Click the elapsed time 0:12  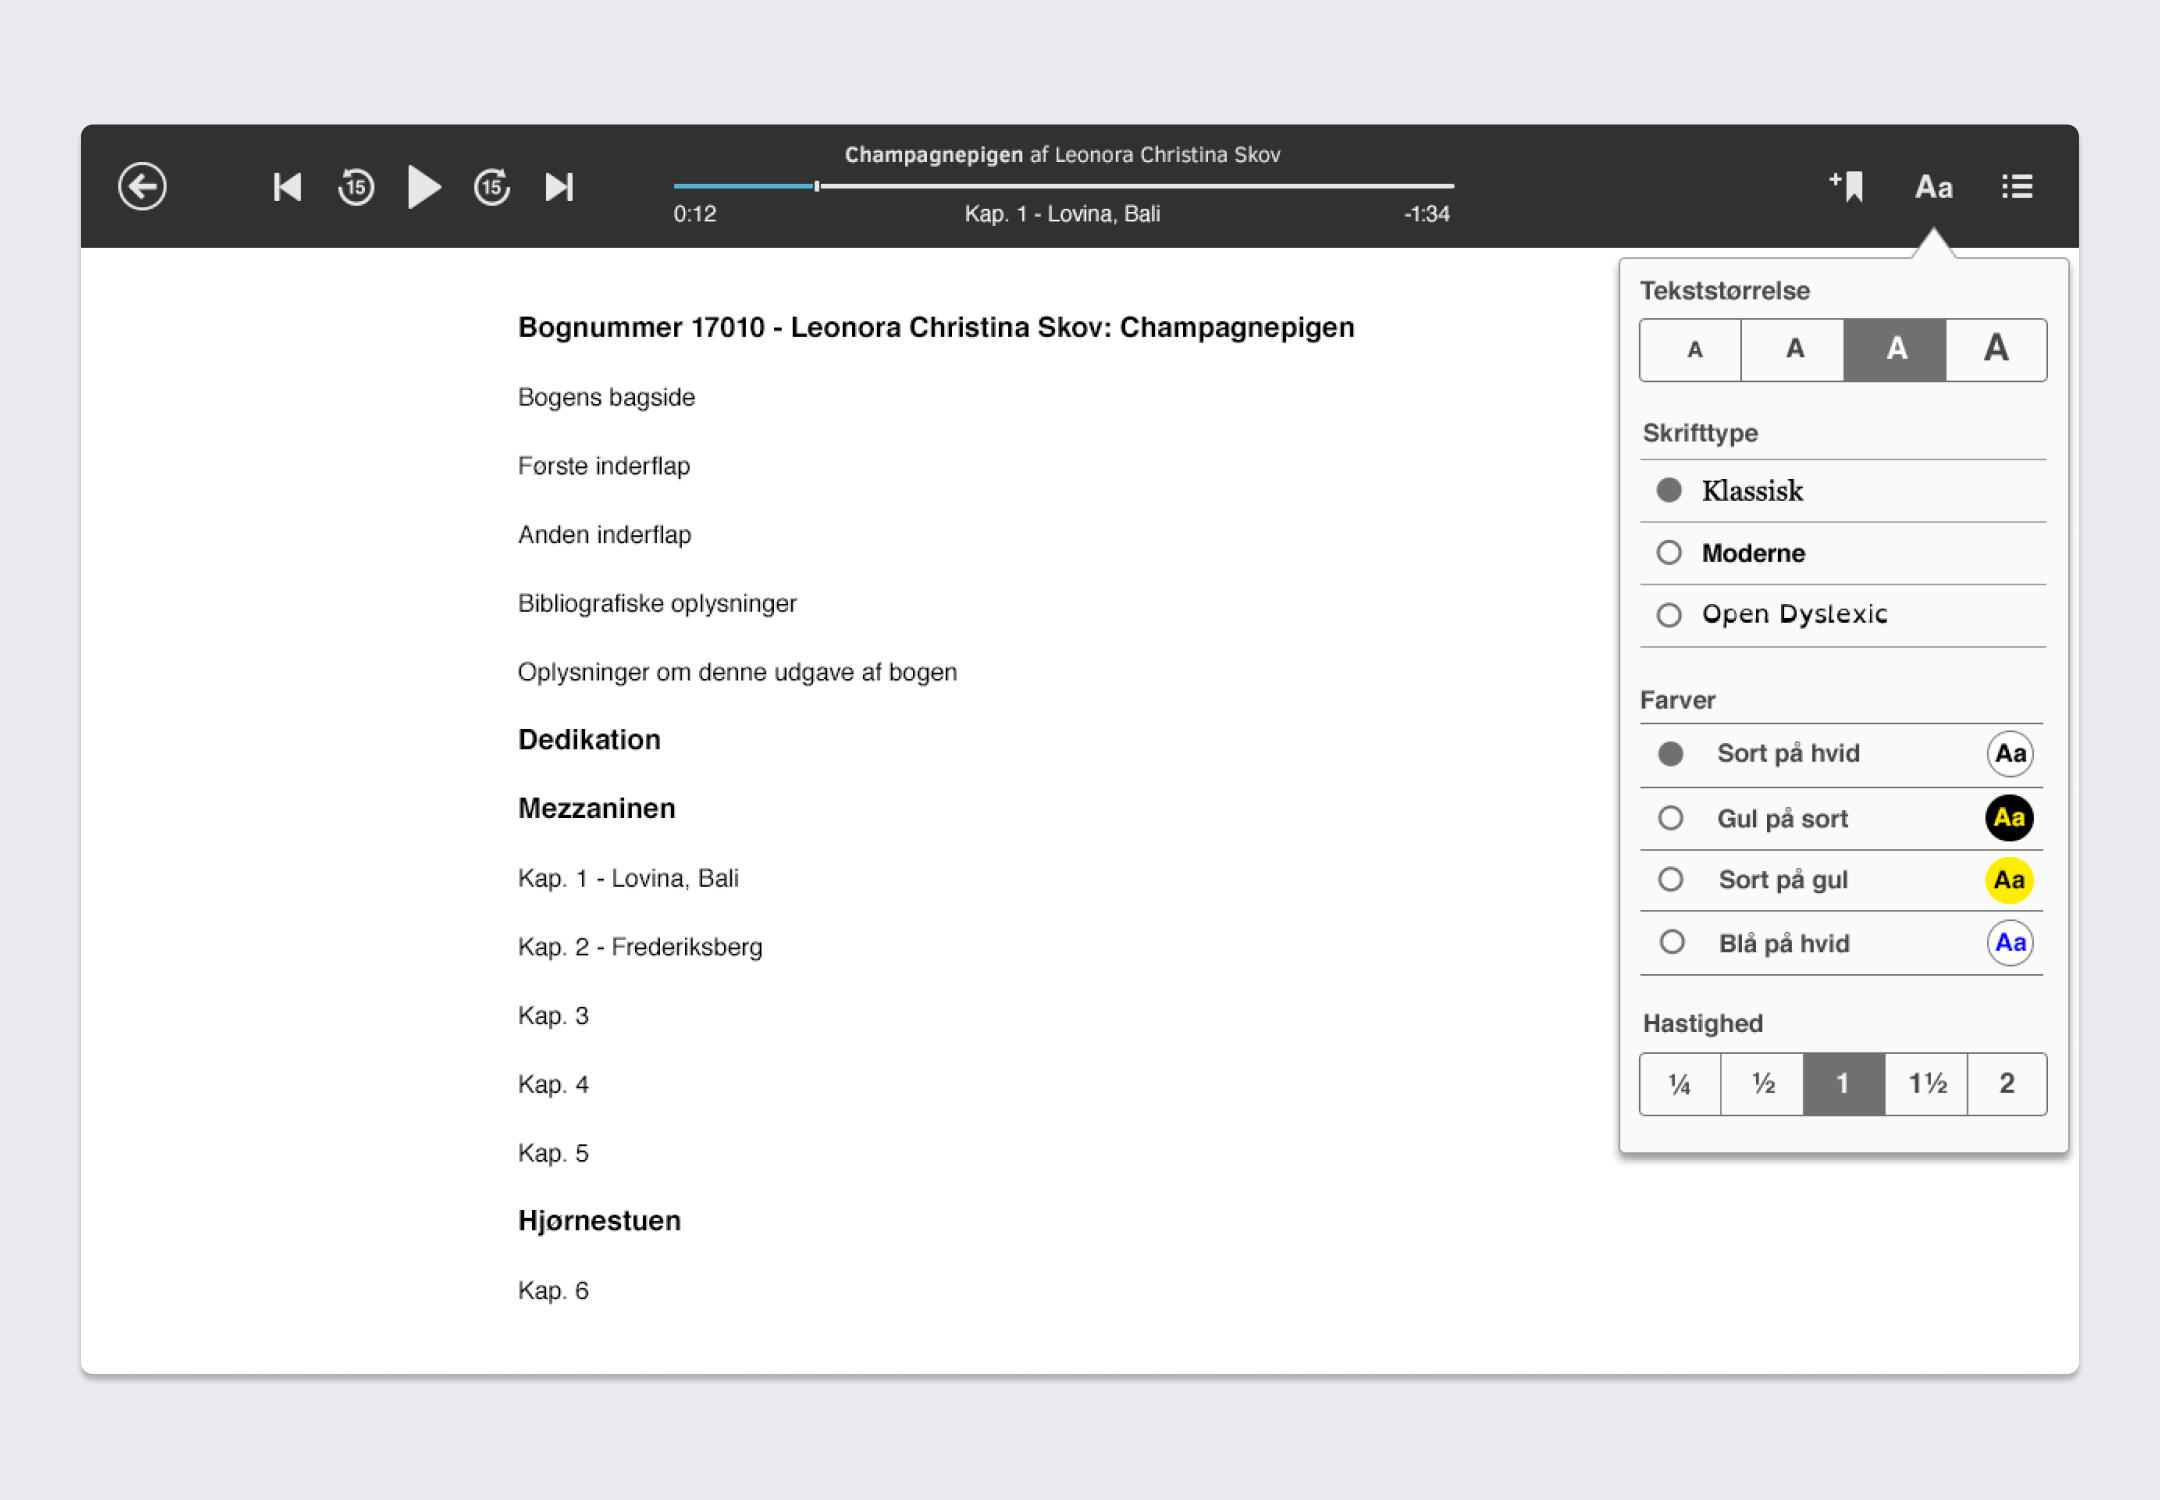(x=694, y=214)
